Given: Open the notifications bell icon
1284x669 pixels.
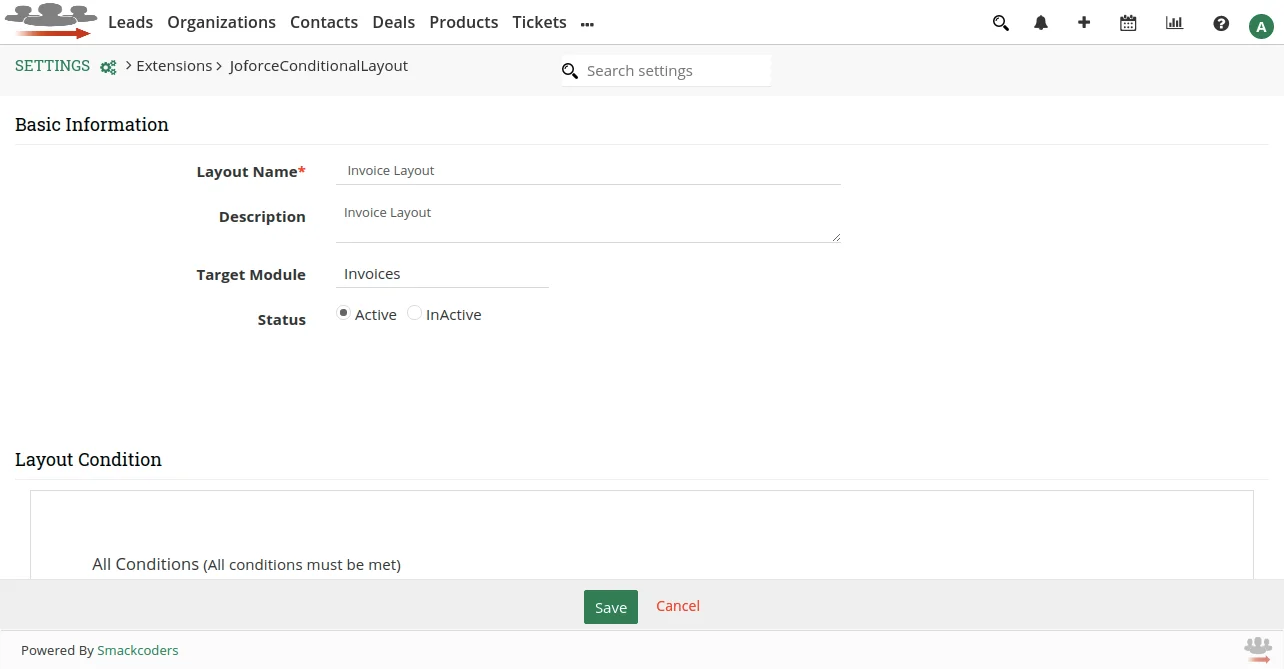Looking at the screenshot, I should click(x=1040, y=22).
